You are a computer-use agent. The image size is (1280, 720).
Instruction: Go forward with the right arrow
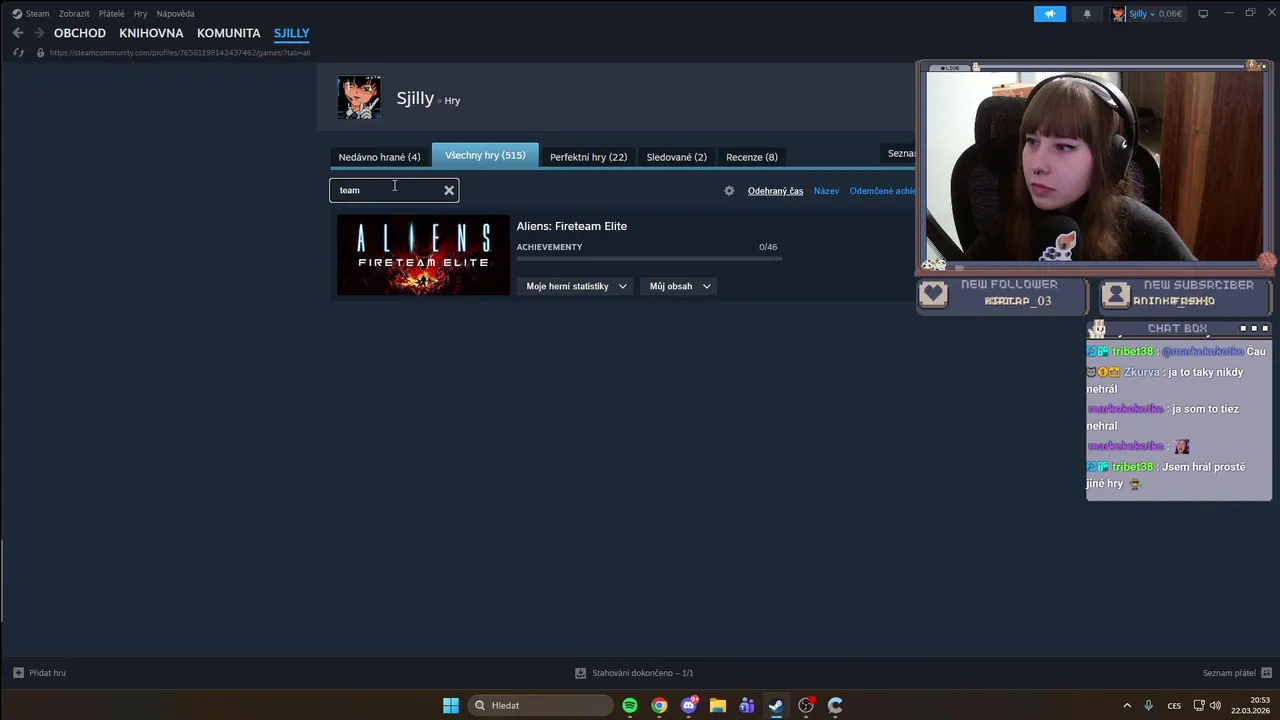[39, 33]
